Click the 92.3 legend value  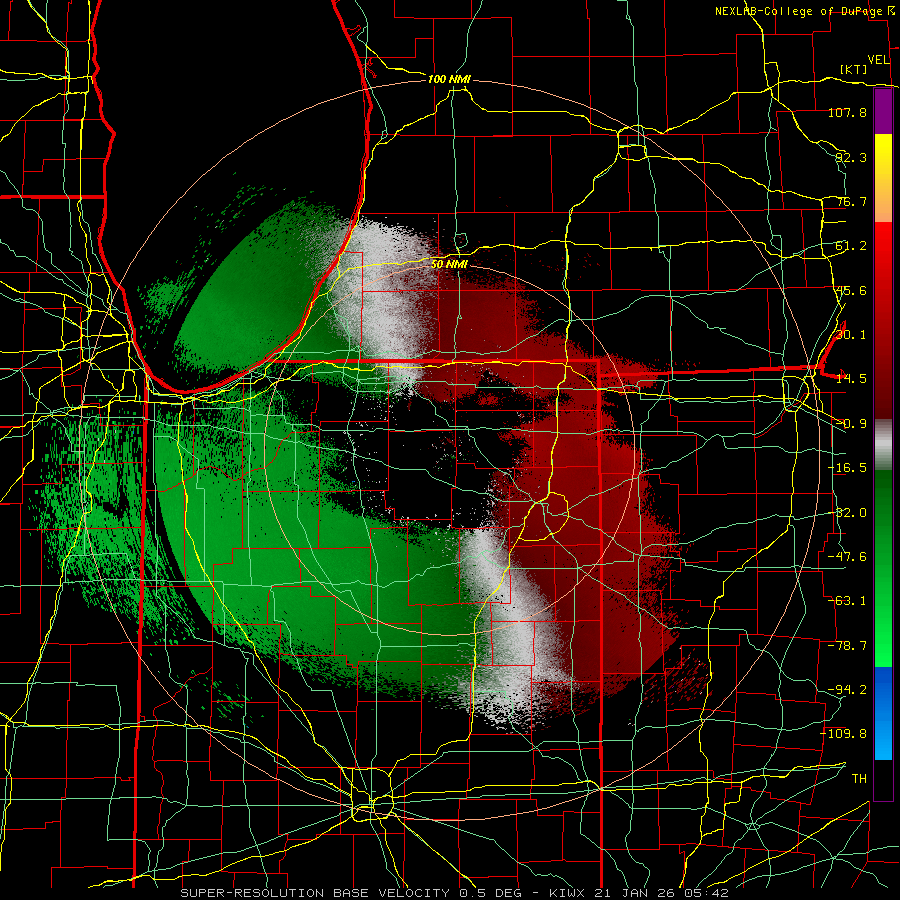click(851, 157)
